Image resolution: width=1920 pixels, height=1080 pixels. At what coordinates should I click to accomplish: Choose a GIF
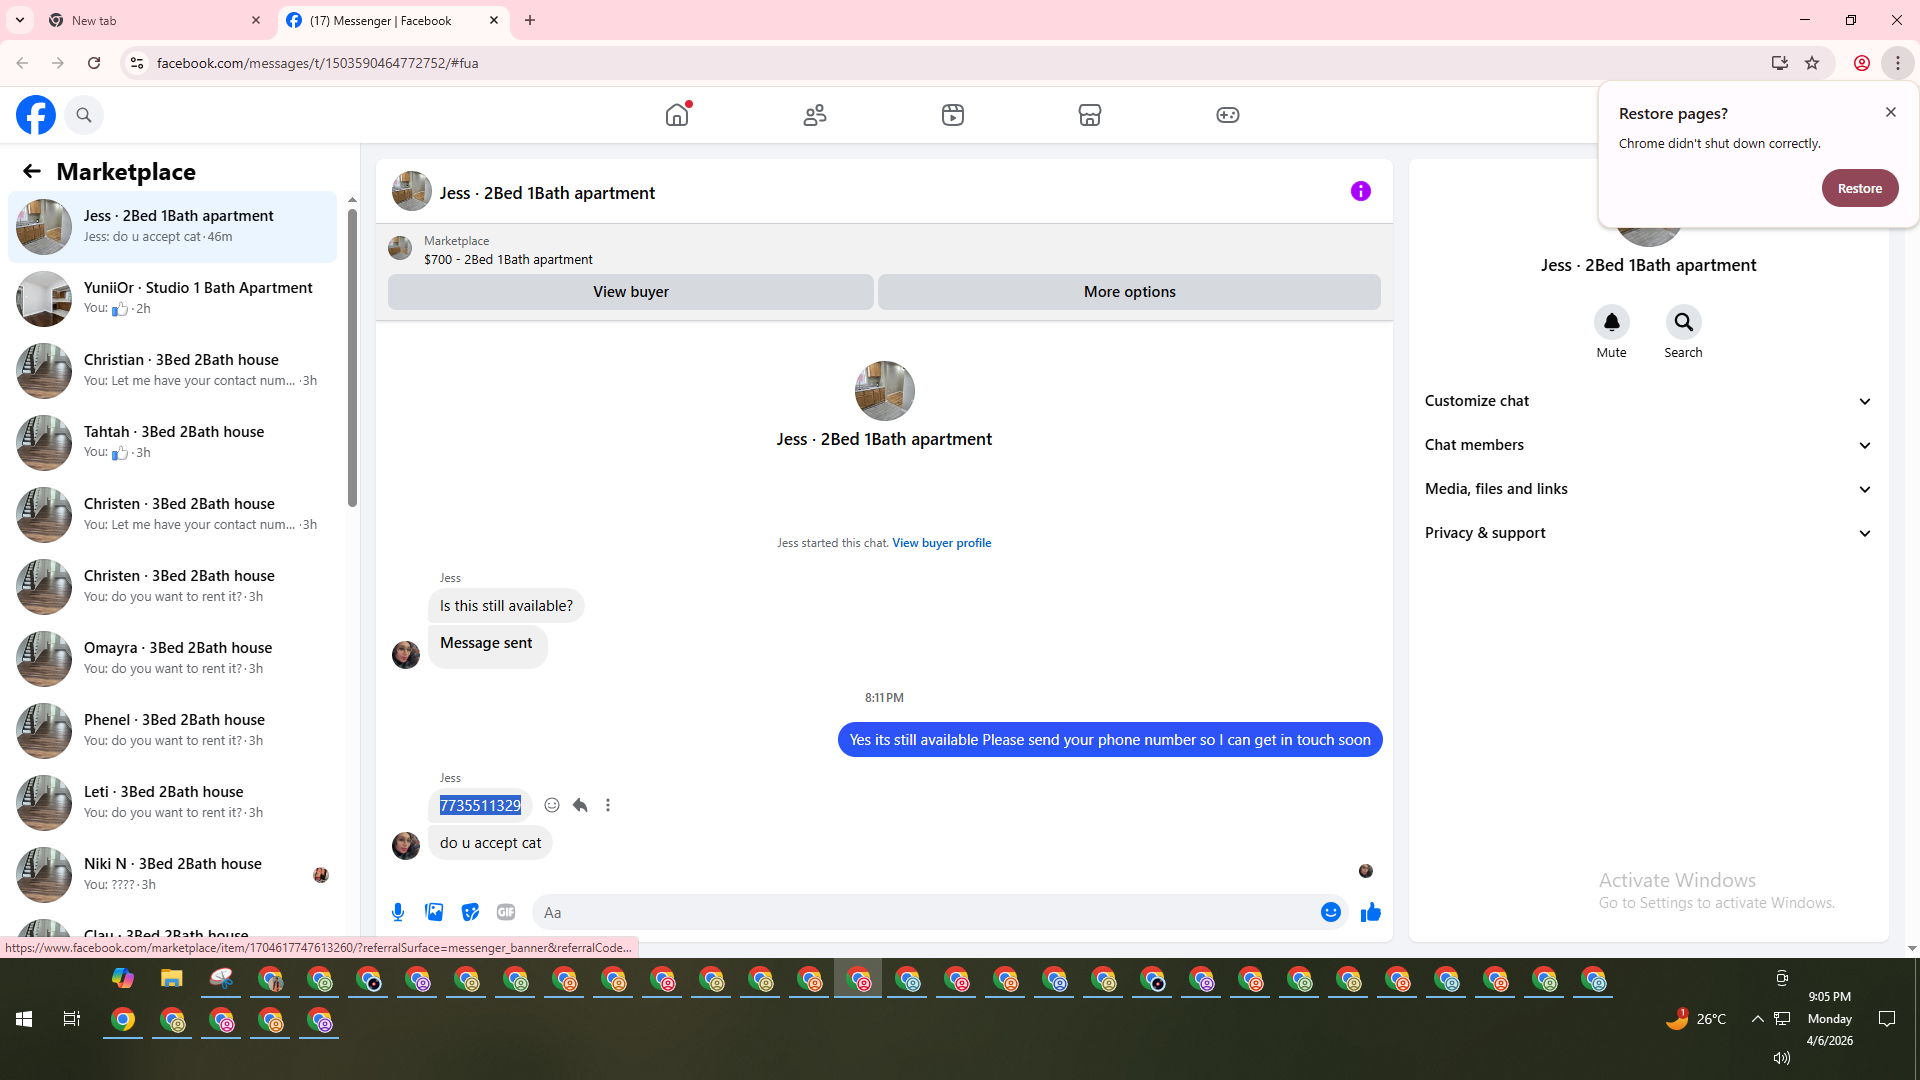(x=506, y=912)
